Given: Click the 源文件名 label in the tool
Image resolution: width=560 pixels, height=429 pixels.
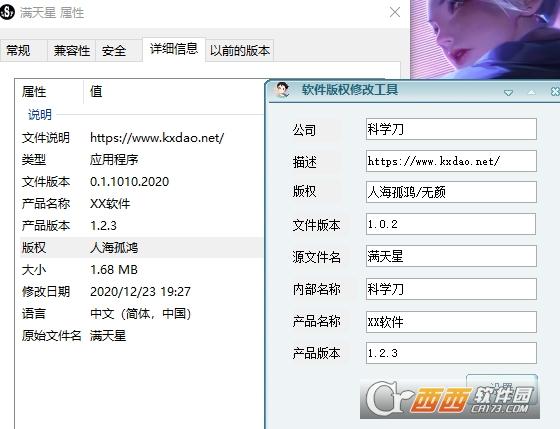Looking at the screenshot, I should [x=316, y=257].
